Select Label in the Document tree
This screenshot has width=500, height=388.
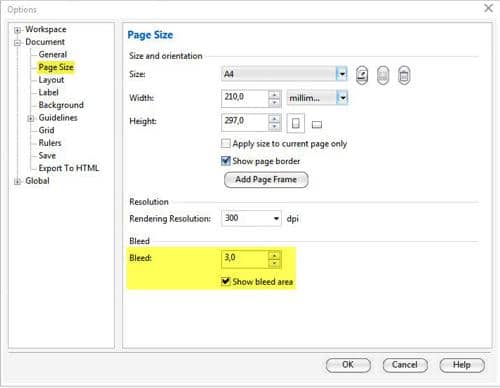(x=48, y=92)
